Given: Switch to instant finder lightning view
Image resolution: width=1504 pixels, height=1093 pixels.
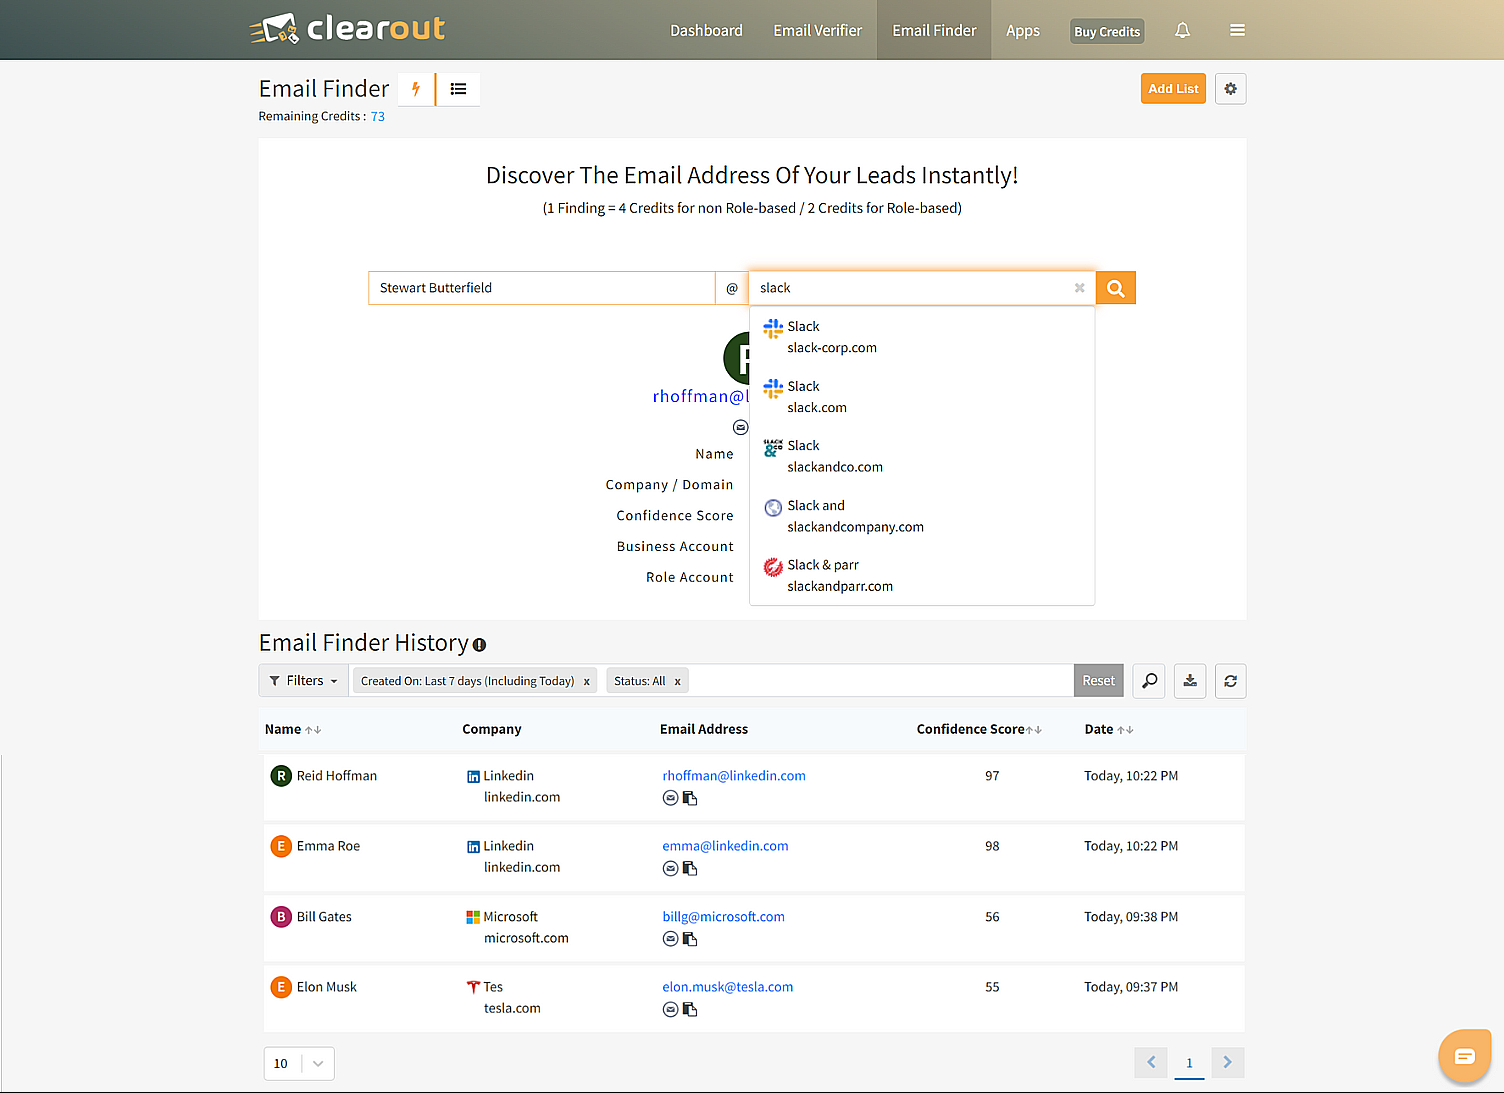Looking at the screenshot, I should click(416, 89).
